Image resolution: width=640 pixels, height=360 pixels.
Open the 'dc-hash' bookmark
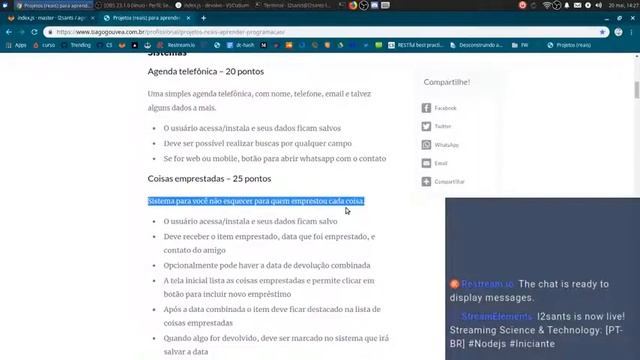(x=241, y=45)
